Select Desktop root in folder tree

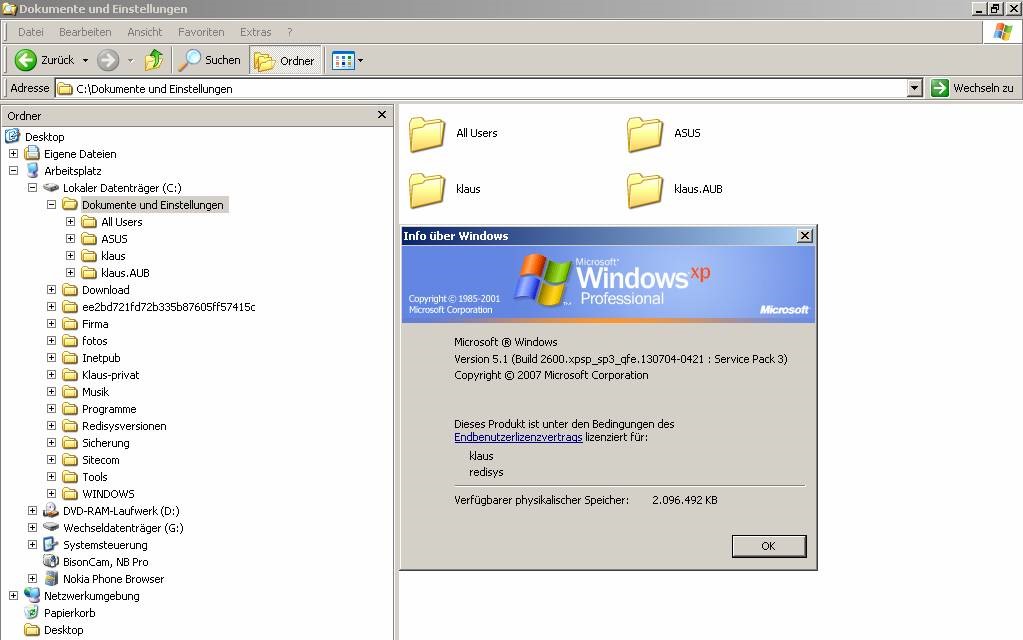[x=44, y=137]
